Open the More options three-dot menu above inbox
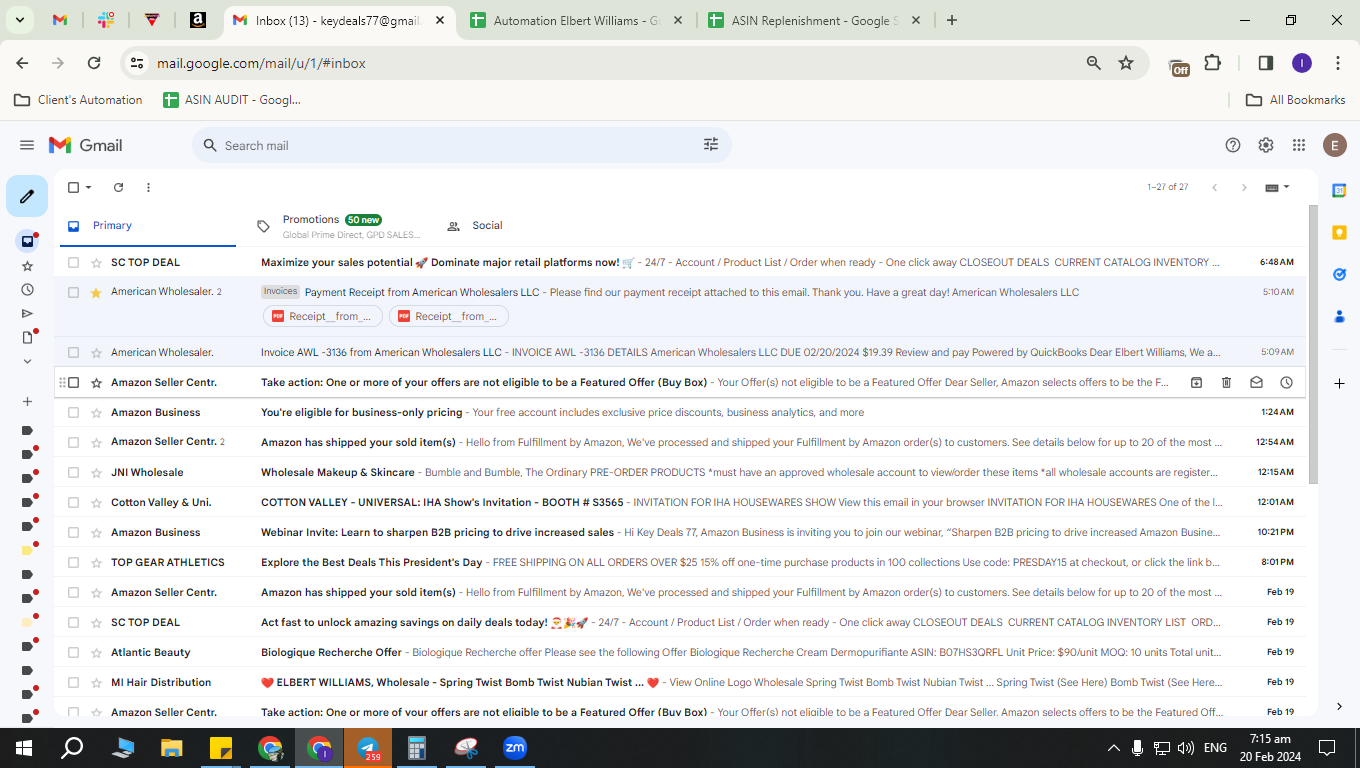Screen dimensions: 1360x768 tap(148, 187)
